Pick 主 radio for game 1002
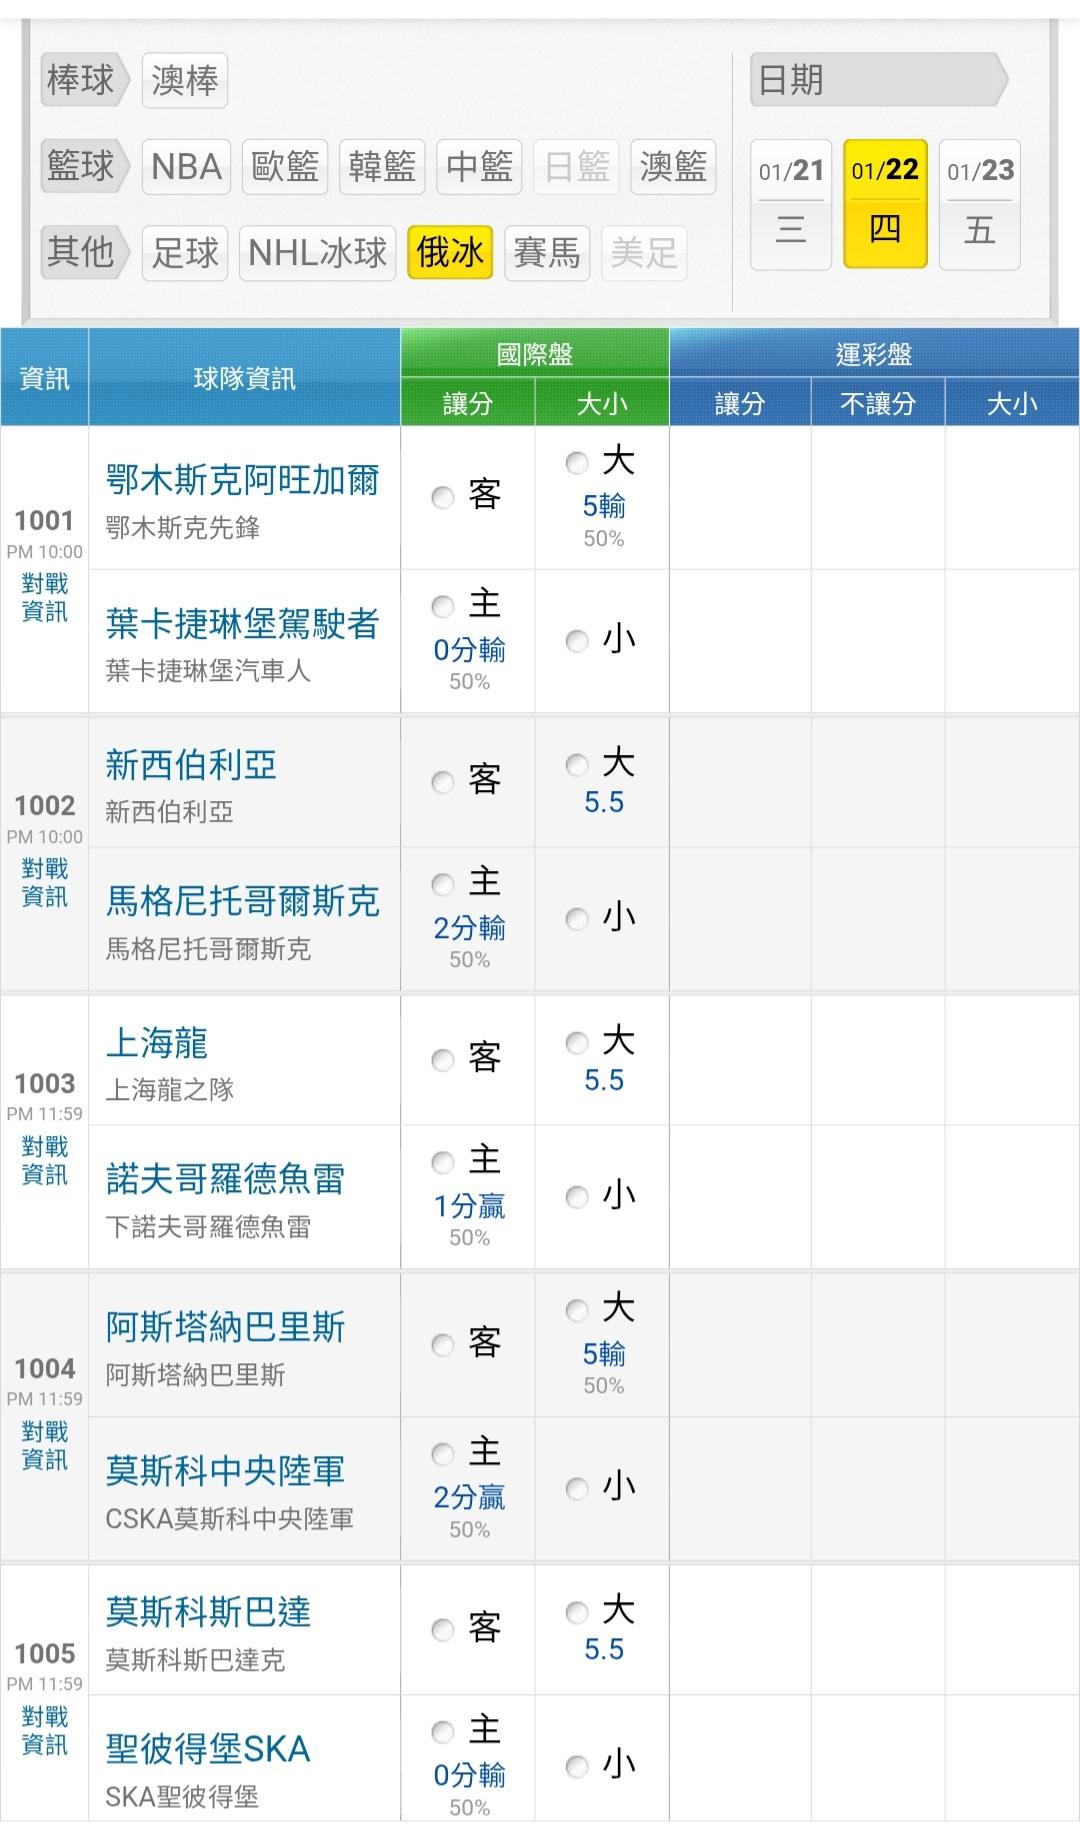Image resolution: width=1080 pixels, height=1839 pixels. (443, 884)
